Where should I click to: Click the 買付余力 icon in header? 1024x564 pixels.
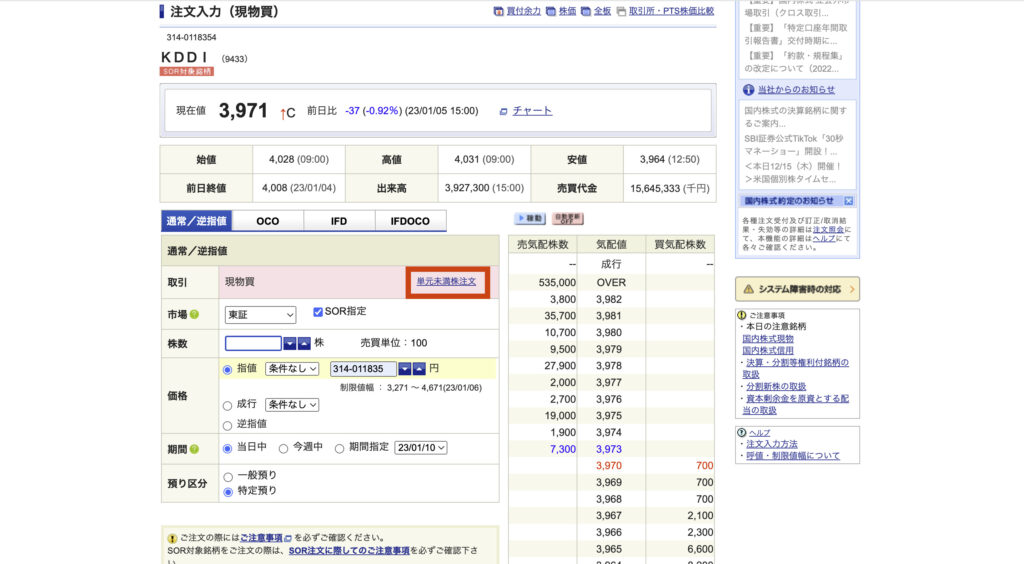tap(498, 11)
